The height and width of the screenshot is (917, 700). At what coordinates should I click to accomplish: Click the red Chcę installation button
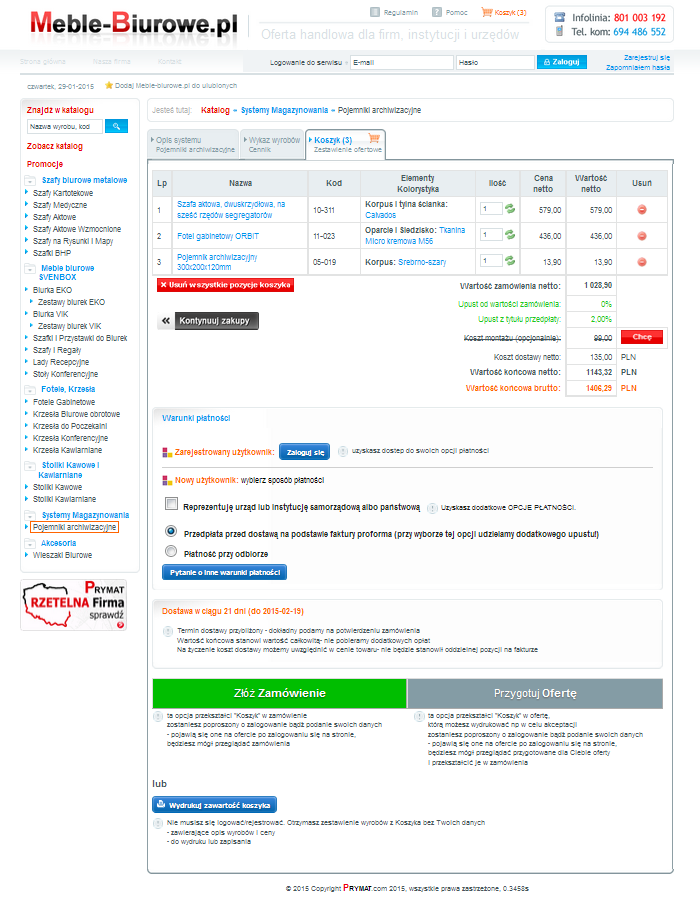pyautogui.click(x=641, y=338)
